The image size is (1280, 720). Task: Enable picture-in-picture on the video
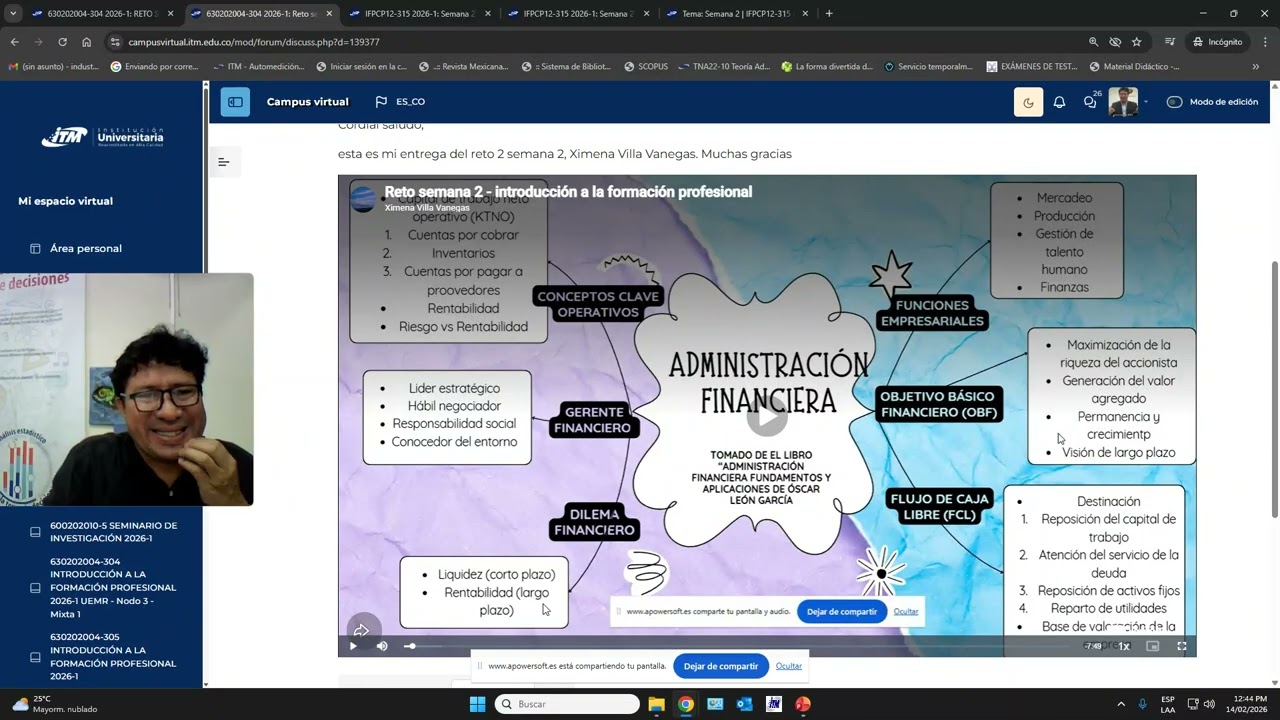[1153, 646]
